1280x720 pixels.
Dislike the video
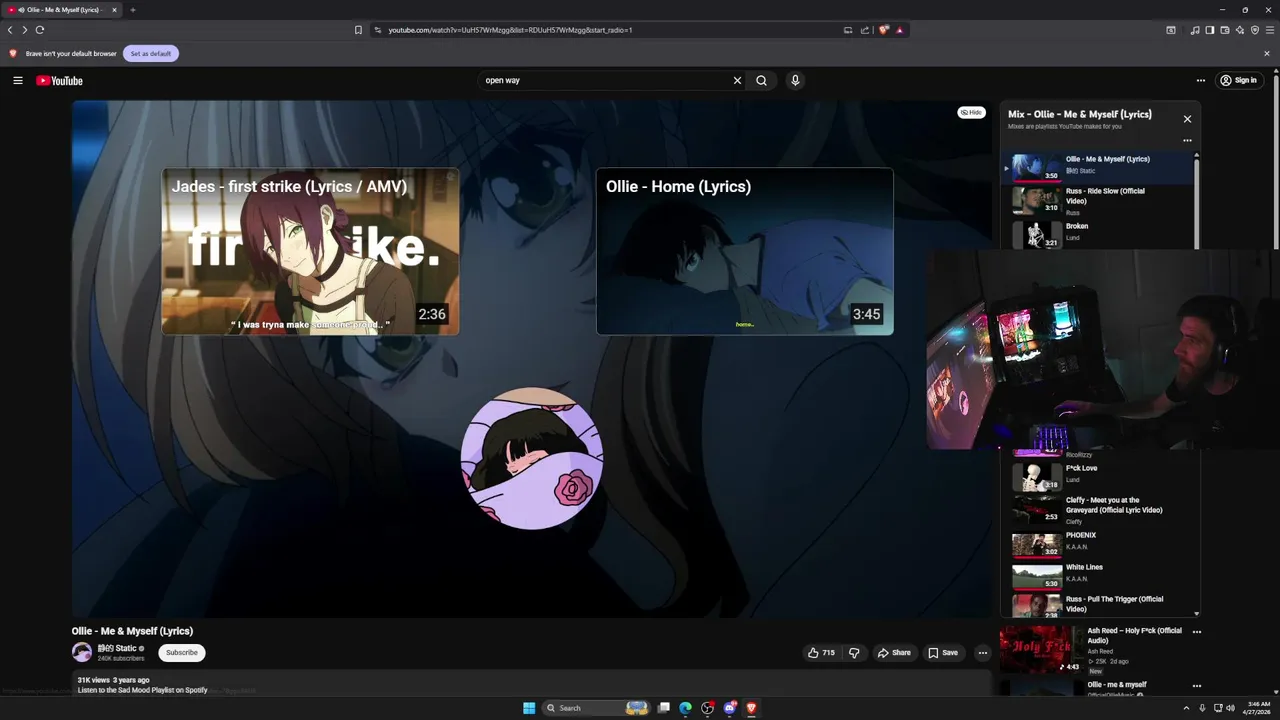coord(854,652)
